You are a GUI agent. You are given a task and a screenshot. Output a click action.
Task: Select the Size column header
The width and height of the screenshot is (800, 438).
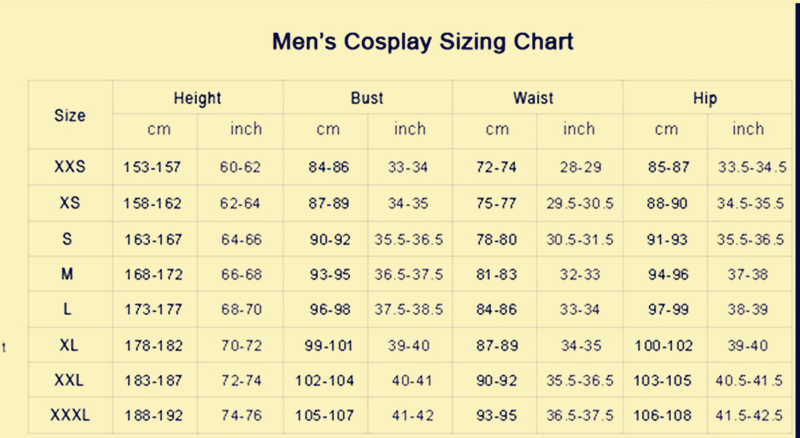(70, 115)
